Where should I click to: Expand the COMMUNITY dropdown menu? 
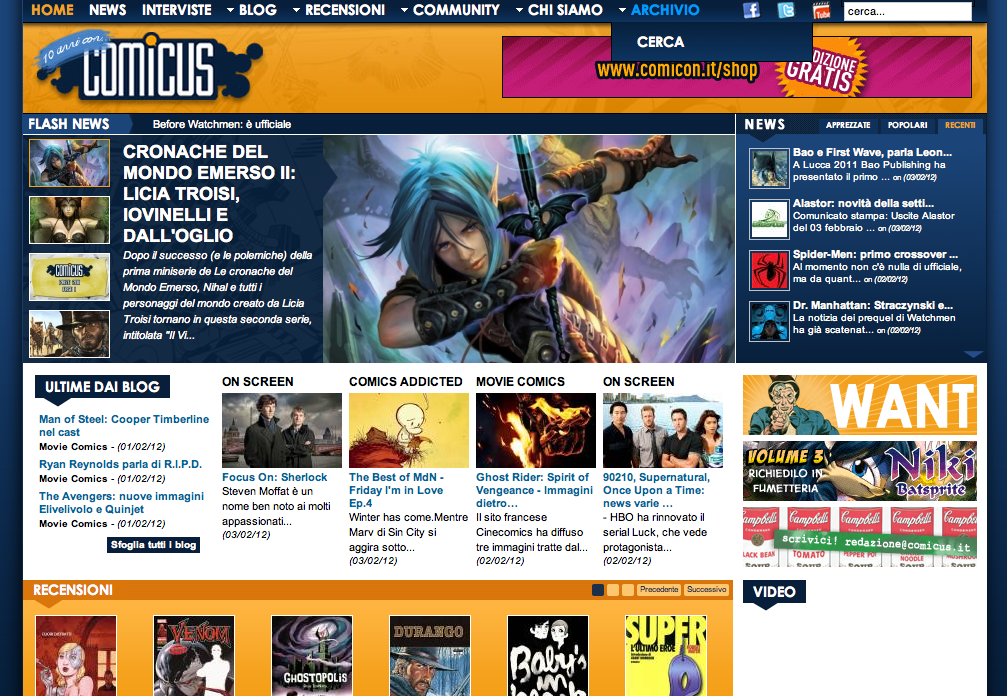click(x=450, y=10)
